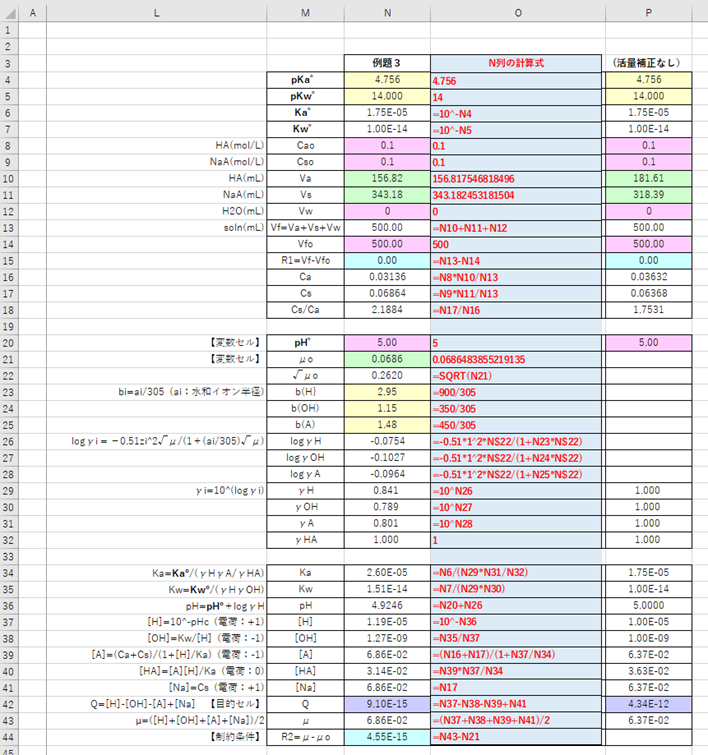Click cell -0.0964
Image resolution: width=708 pixels, height=755 pixels.
387,474
